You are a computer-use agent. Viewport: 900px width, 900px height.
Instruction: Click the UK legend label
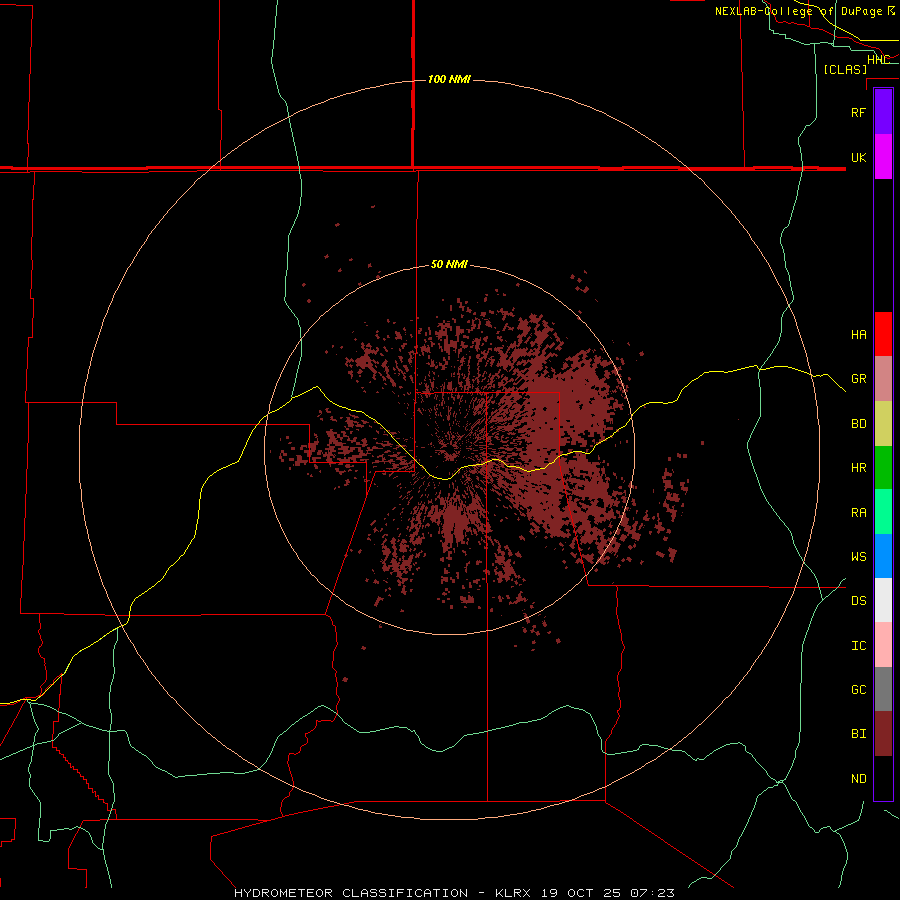click(x=859, y=157)
